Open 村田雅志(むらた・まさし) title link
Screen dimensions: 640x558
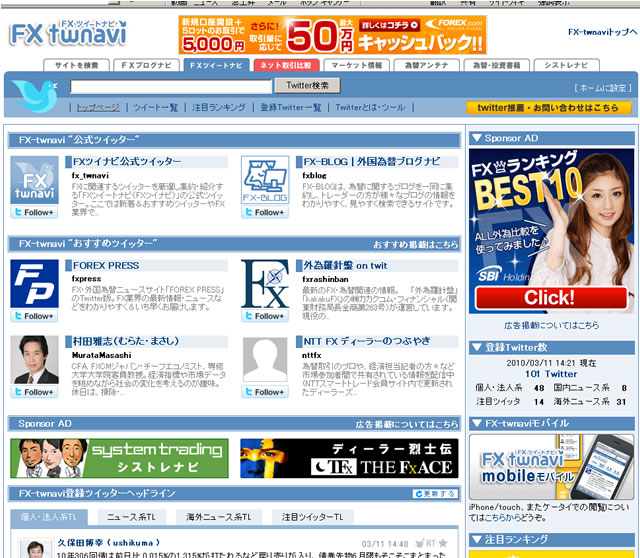click(x=126, y=341)
